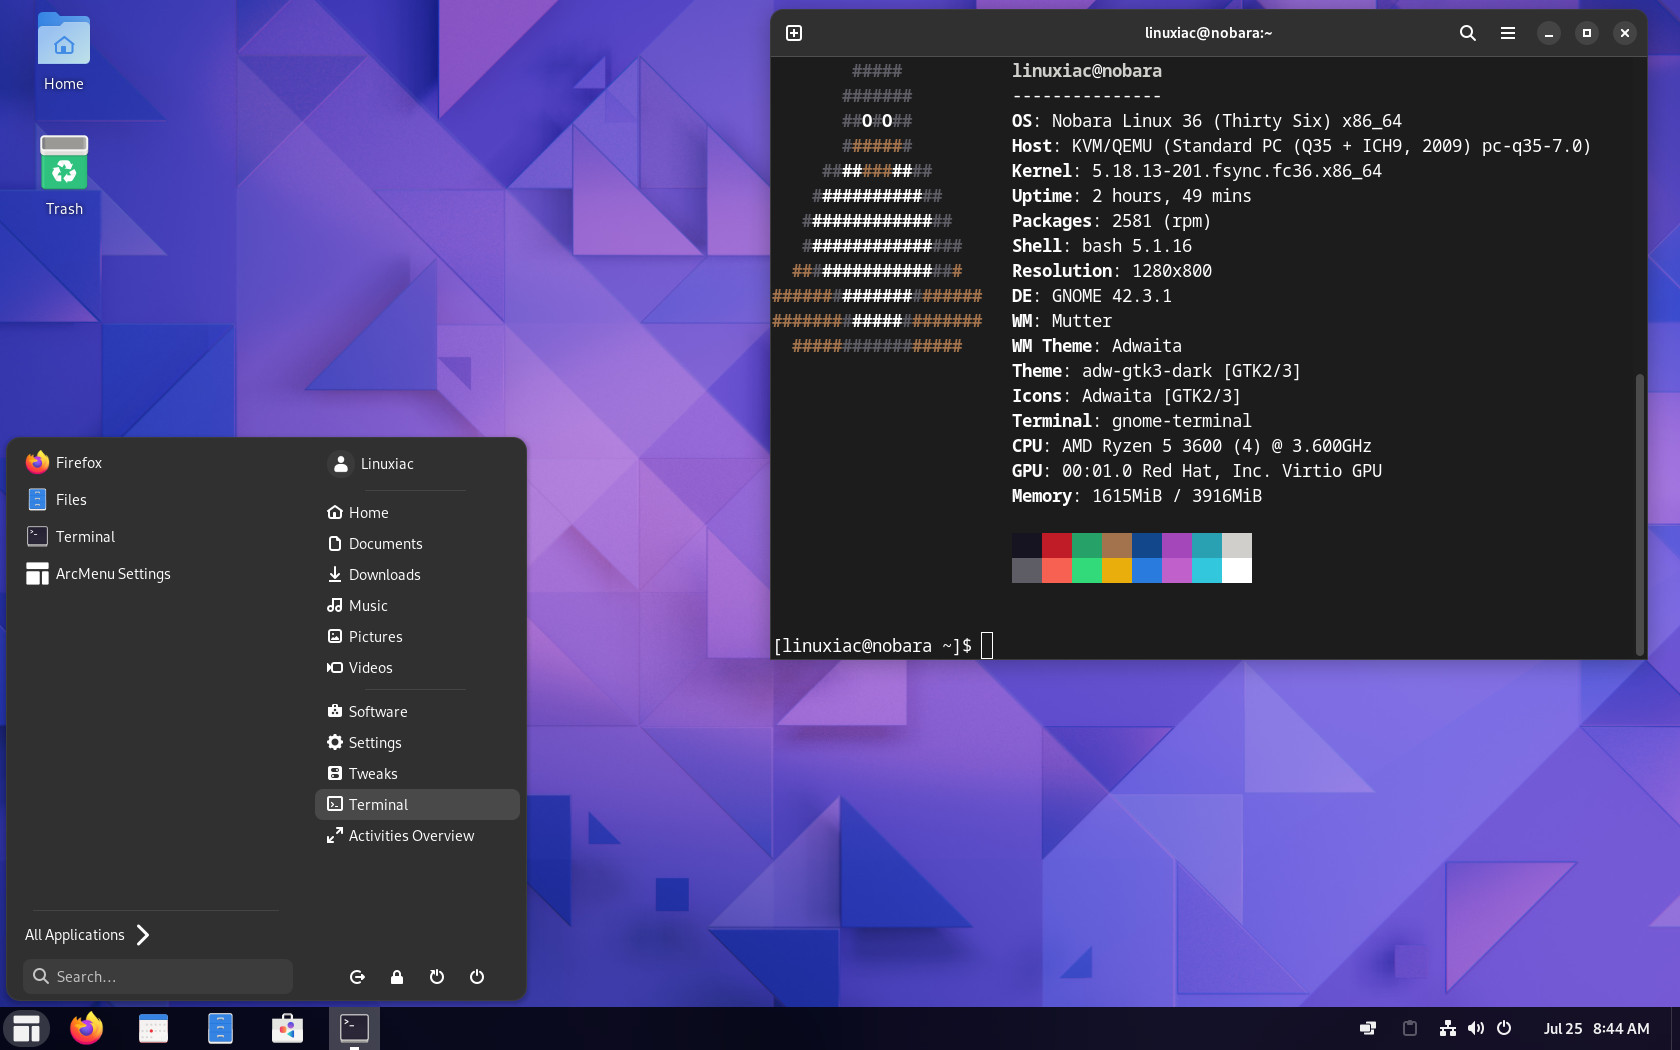
Task: Open ArcMenu Settings from pinned apps
Action: coord(112,574)
